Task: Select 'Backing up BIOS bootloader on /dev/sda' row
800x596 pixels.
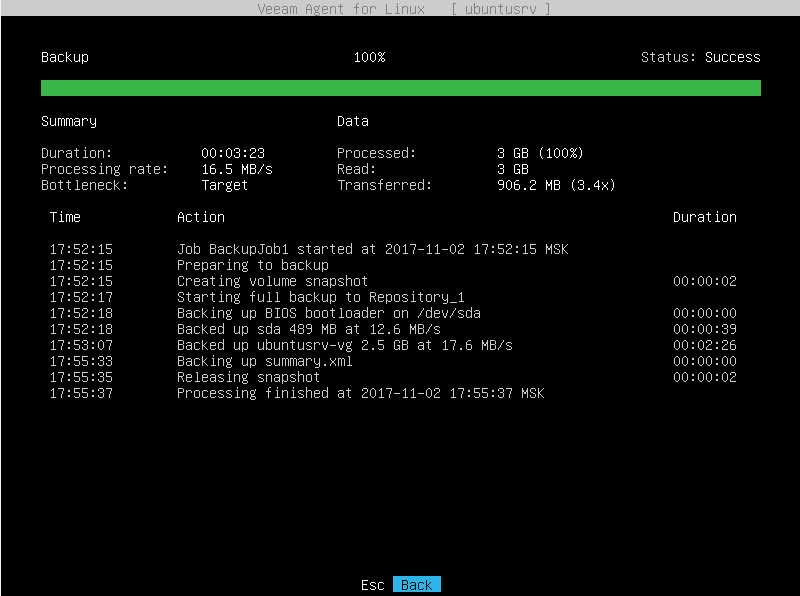Action: coord(393,313)
